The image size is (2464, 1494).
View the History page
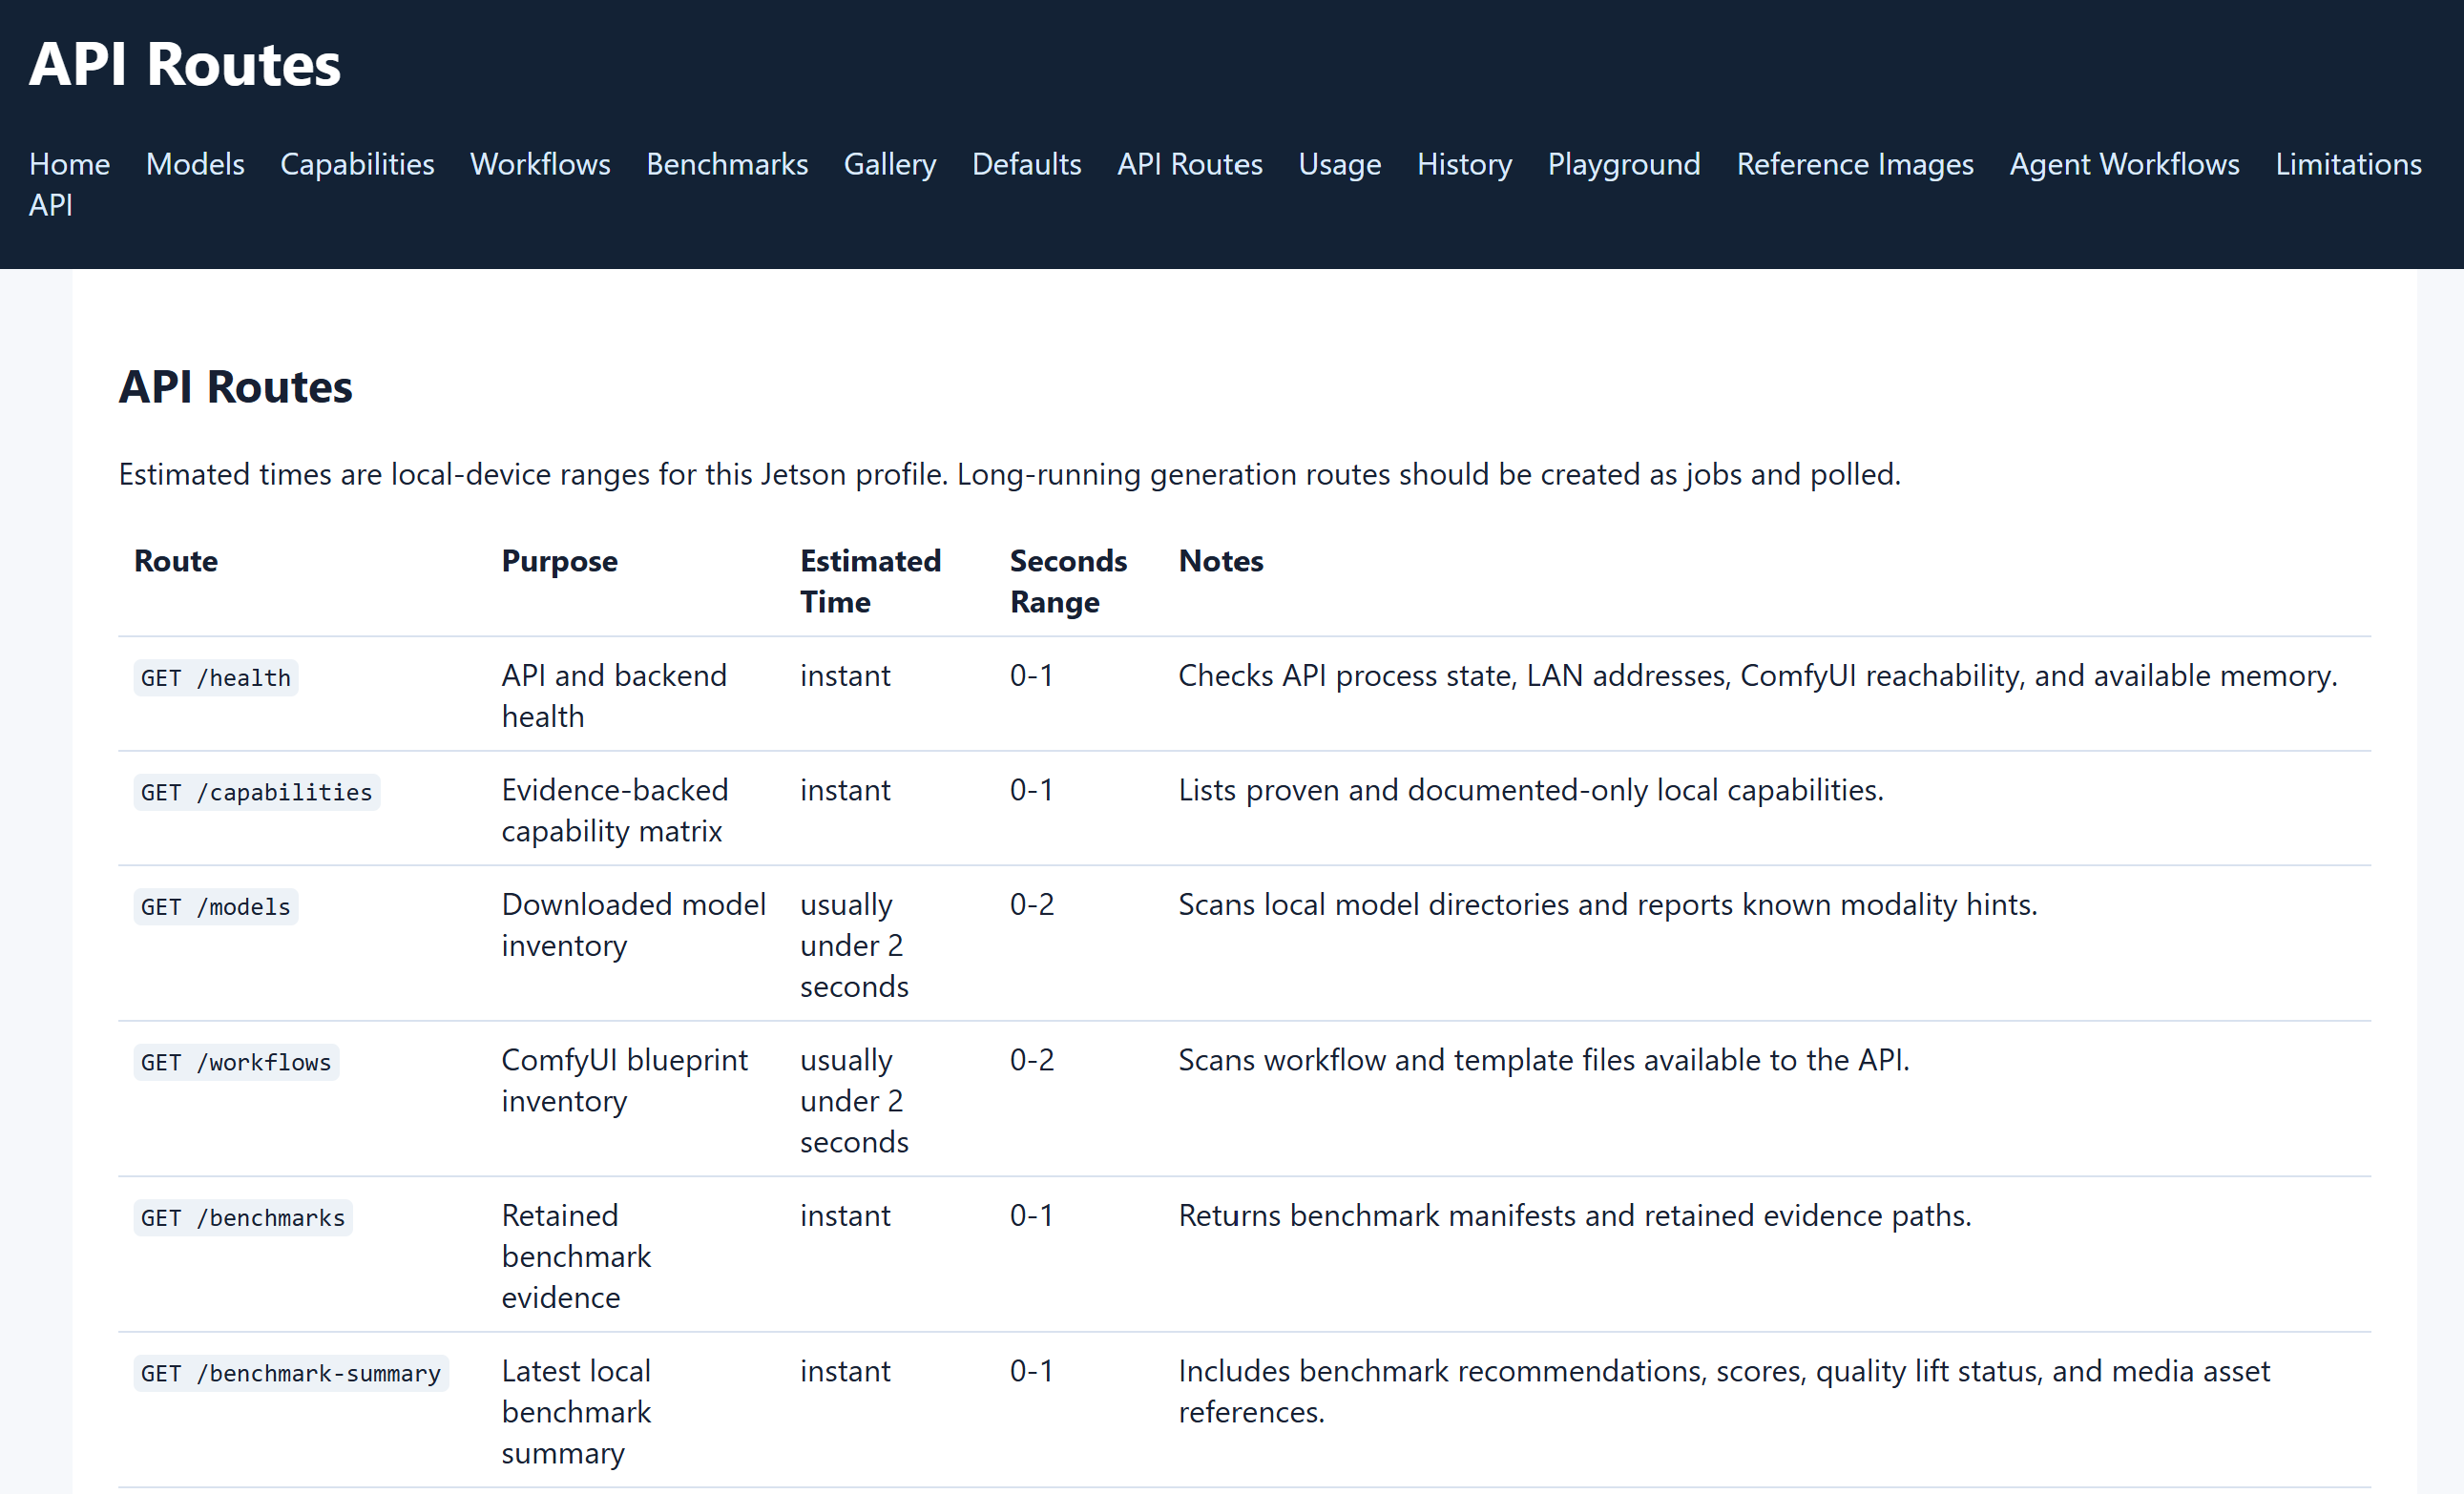tap(1464, 164)
